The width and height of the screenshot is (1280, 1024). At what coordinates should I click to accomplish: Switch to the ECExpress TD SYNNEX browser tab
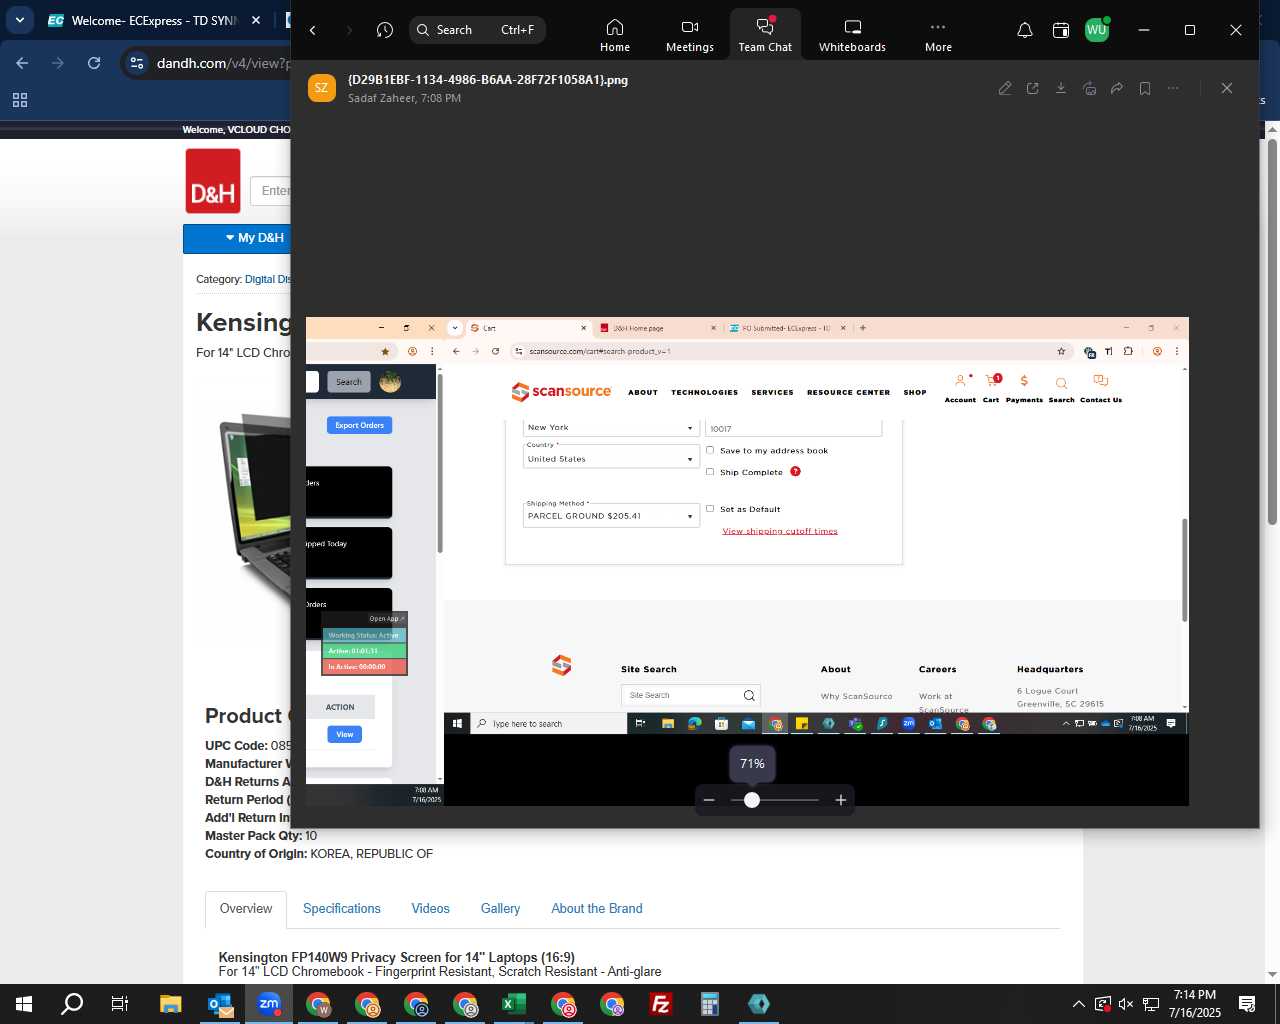pyautogui.click(x=155, y=20)
